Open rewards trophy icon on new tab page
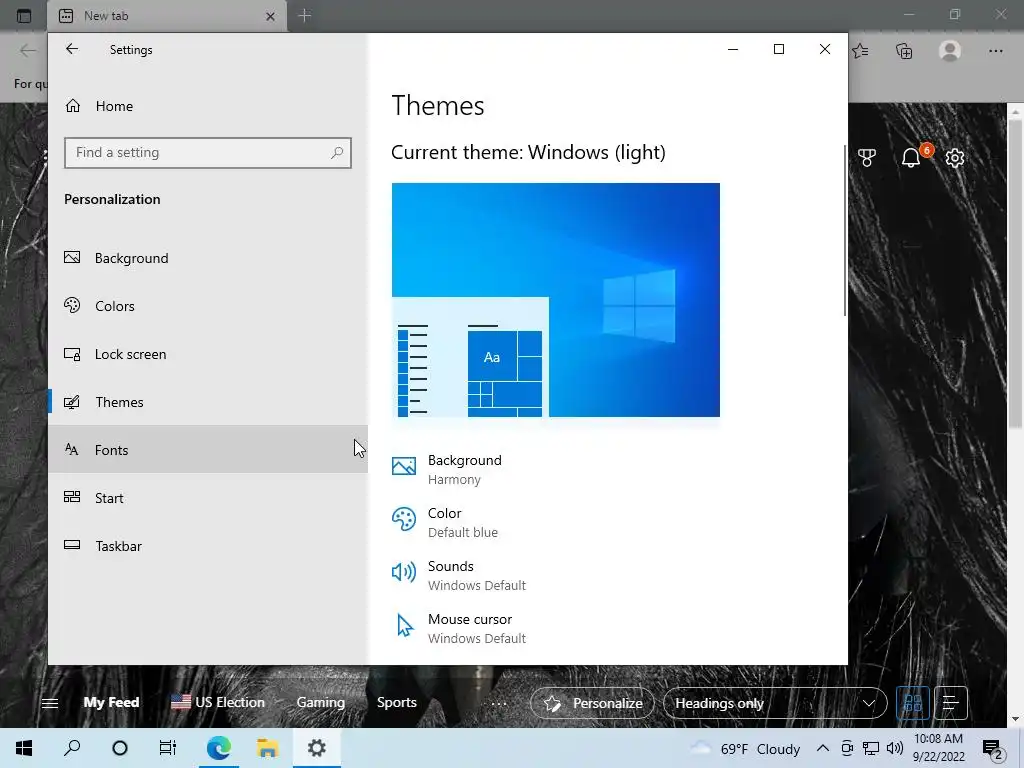The image size is (1024, 768). (x=867, y=157)
